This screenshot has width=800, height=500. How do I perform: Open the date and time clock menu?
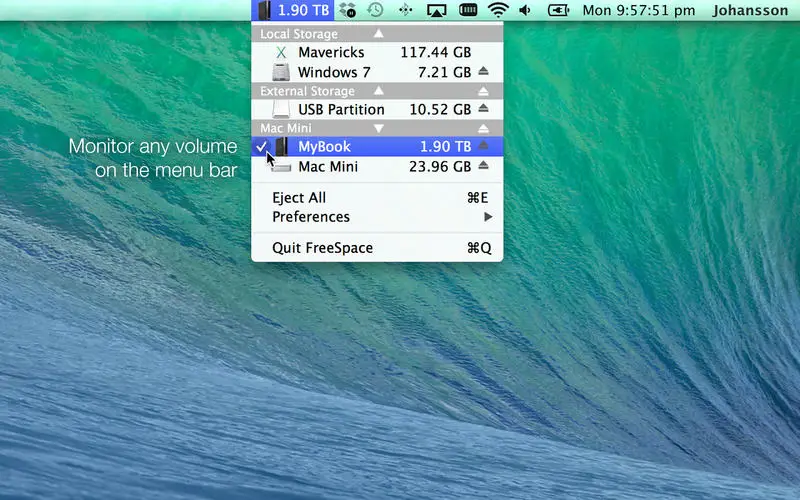tap(639, 10)
